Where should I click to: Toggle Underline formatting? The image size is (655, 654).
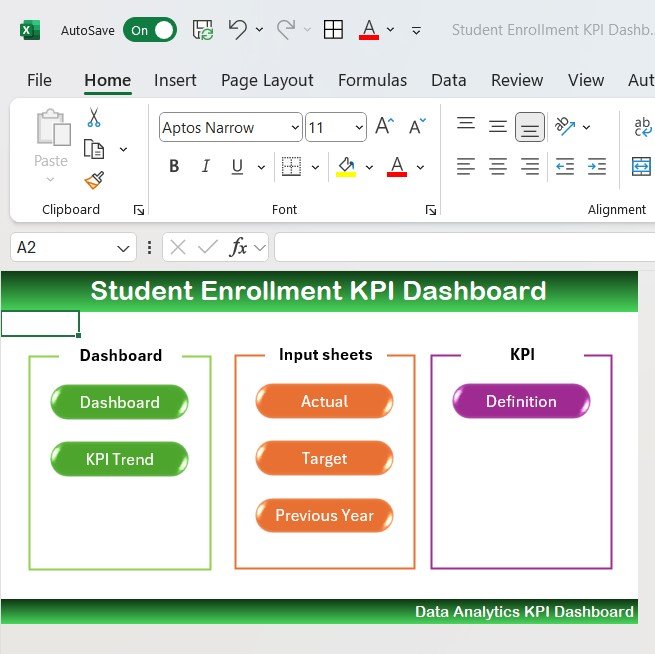pyautogui.click(x=237, y=166)
